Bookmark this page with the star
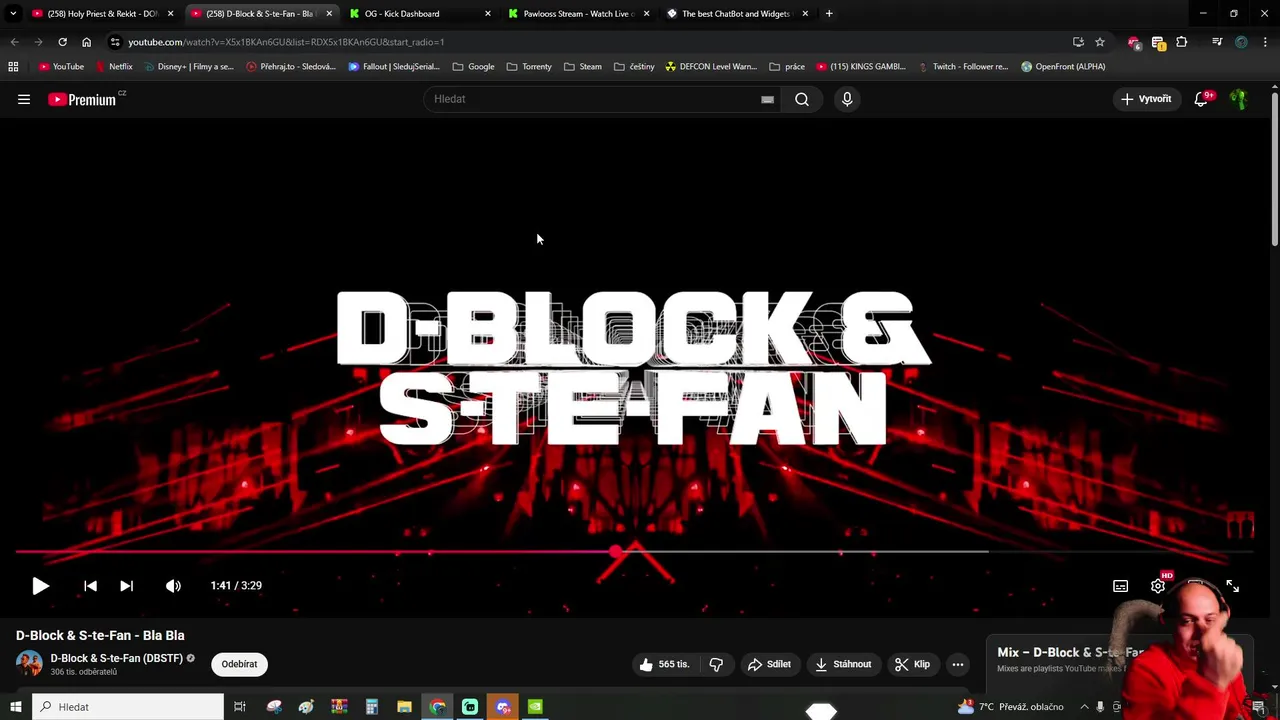 coord(1100,42)
